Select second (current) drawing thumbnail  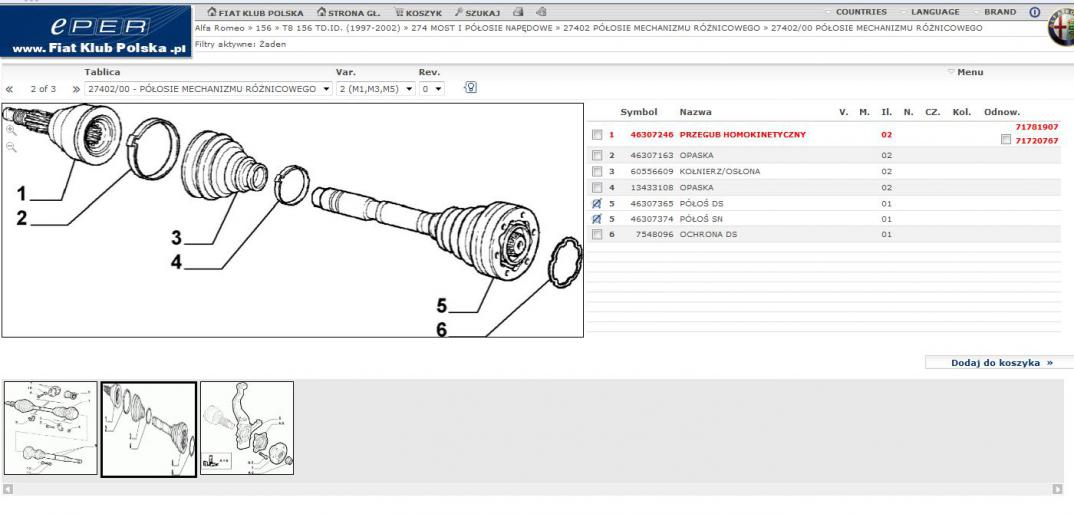[x=149, y=429]
